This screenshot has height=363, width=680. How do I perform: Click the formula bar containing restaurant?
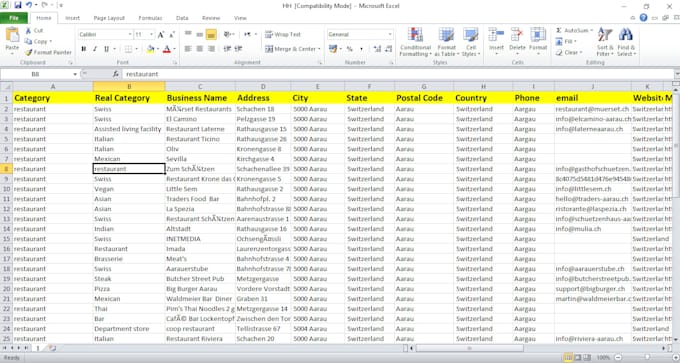tap(398, 74)
